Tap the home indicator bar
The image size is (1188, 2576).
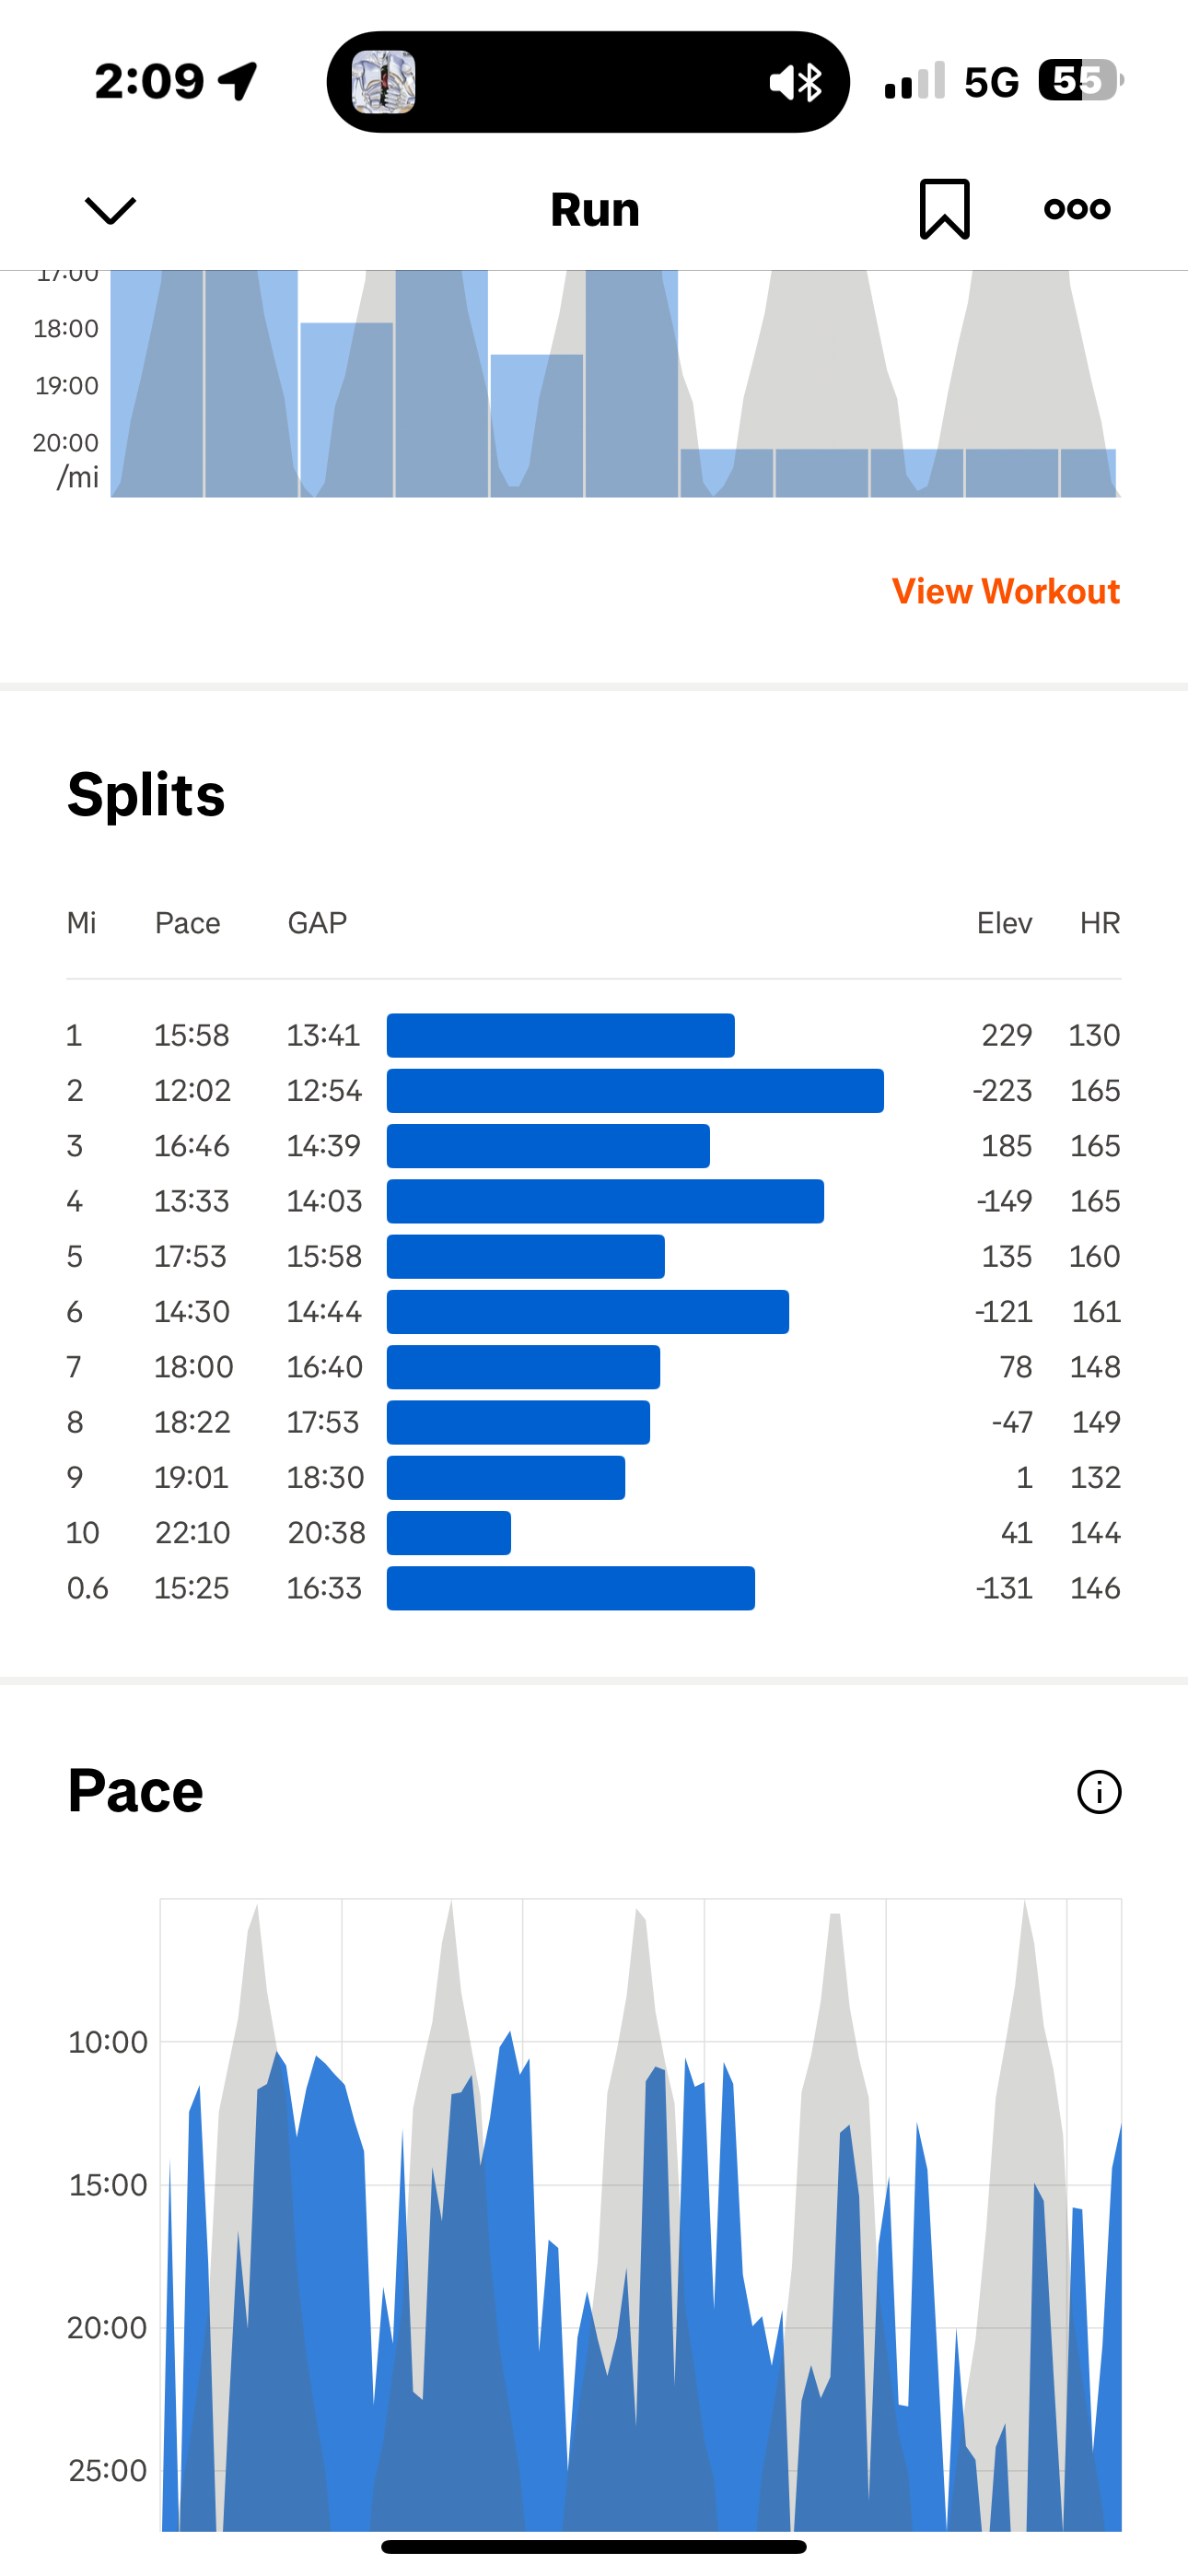(594, 2547)
